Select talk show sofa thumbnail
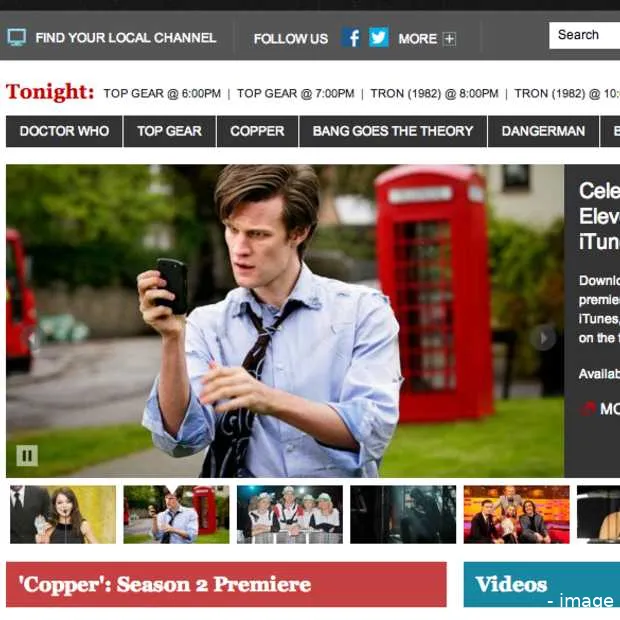This screenshot has height=620, width=620. [x=516, y=514]
